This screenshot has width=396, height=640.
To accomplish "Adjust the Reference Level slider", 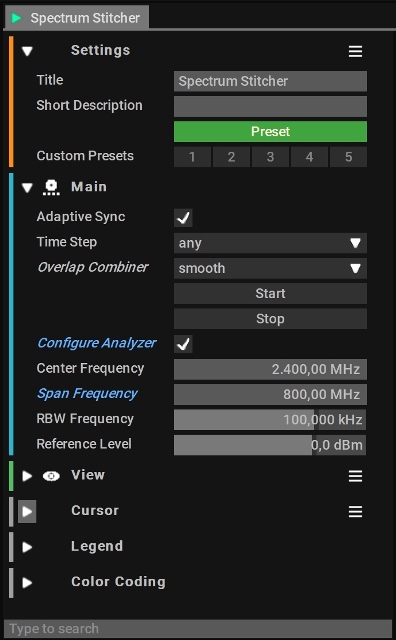I will pos(270,445).
